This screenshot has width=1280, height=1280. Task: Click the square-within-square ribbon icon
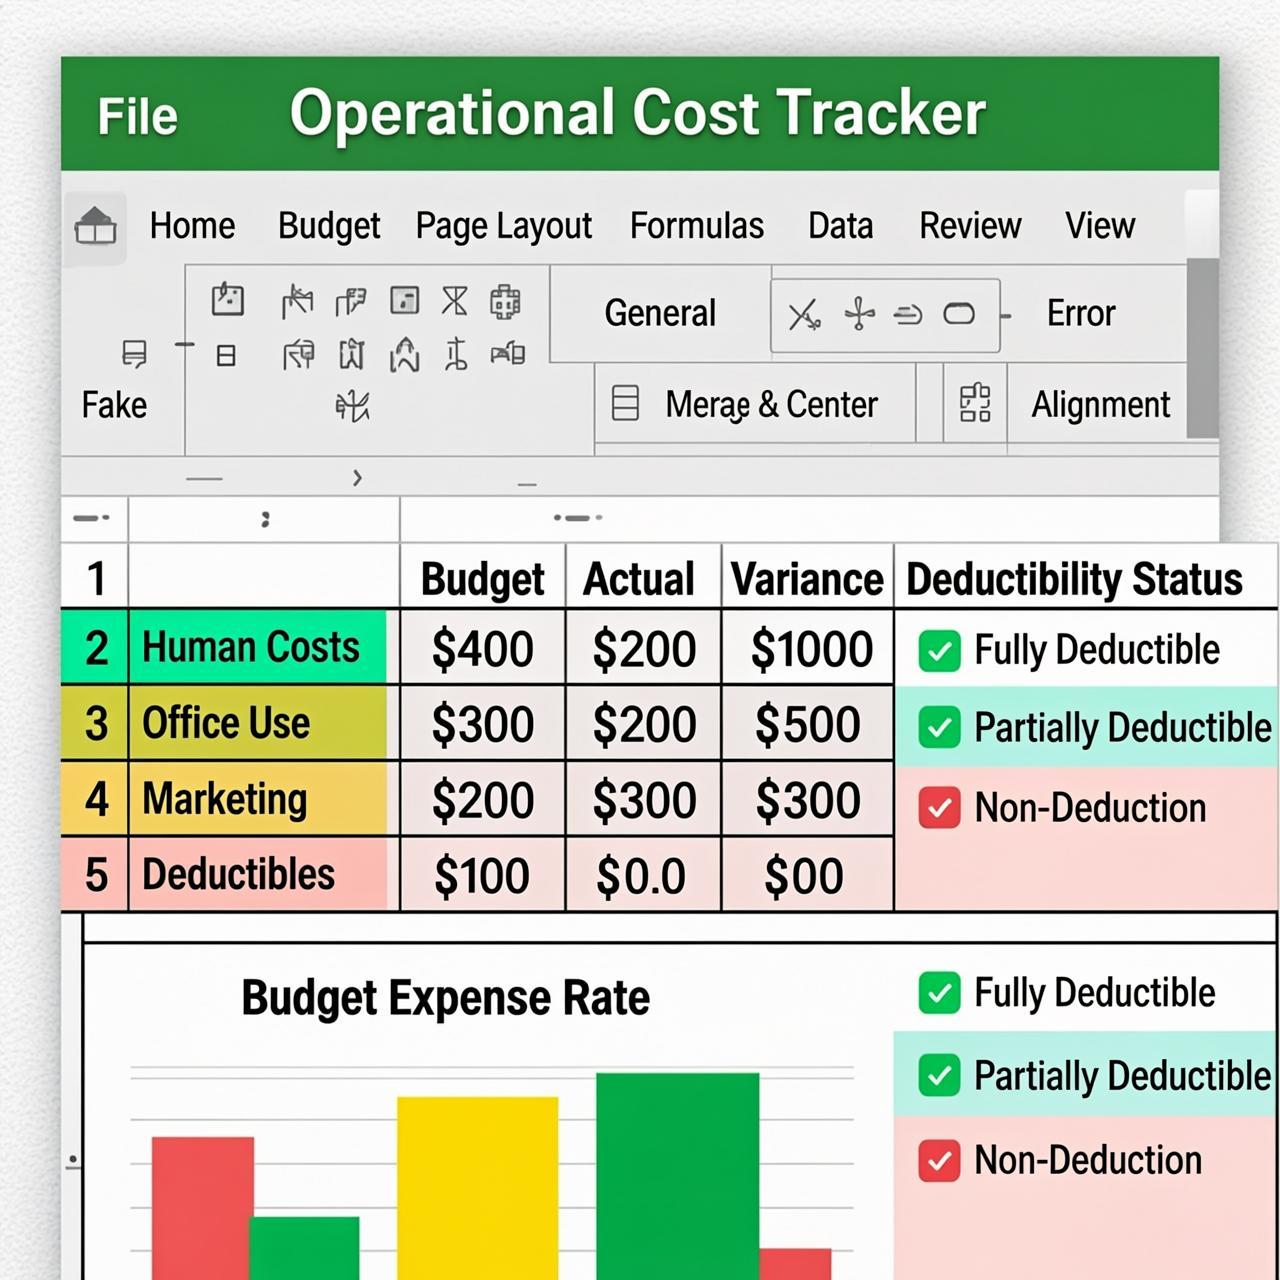[x=404, y=300]
